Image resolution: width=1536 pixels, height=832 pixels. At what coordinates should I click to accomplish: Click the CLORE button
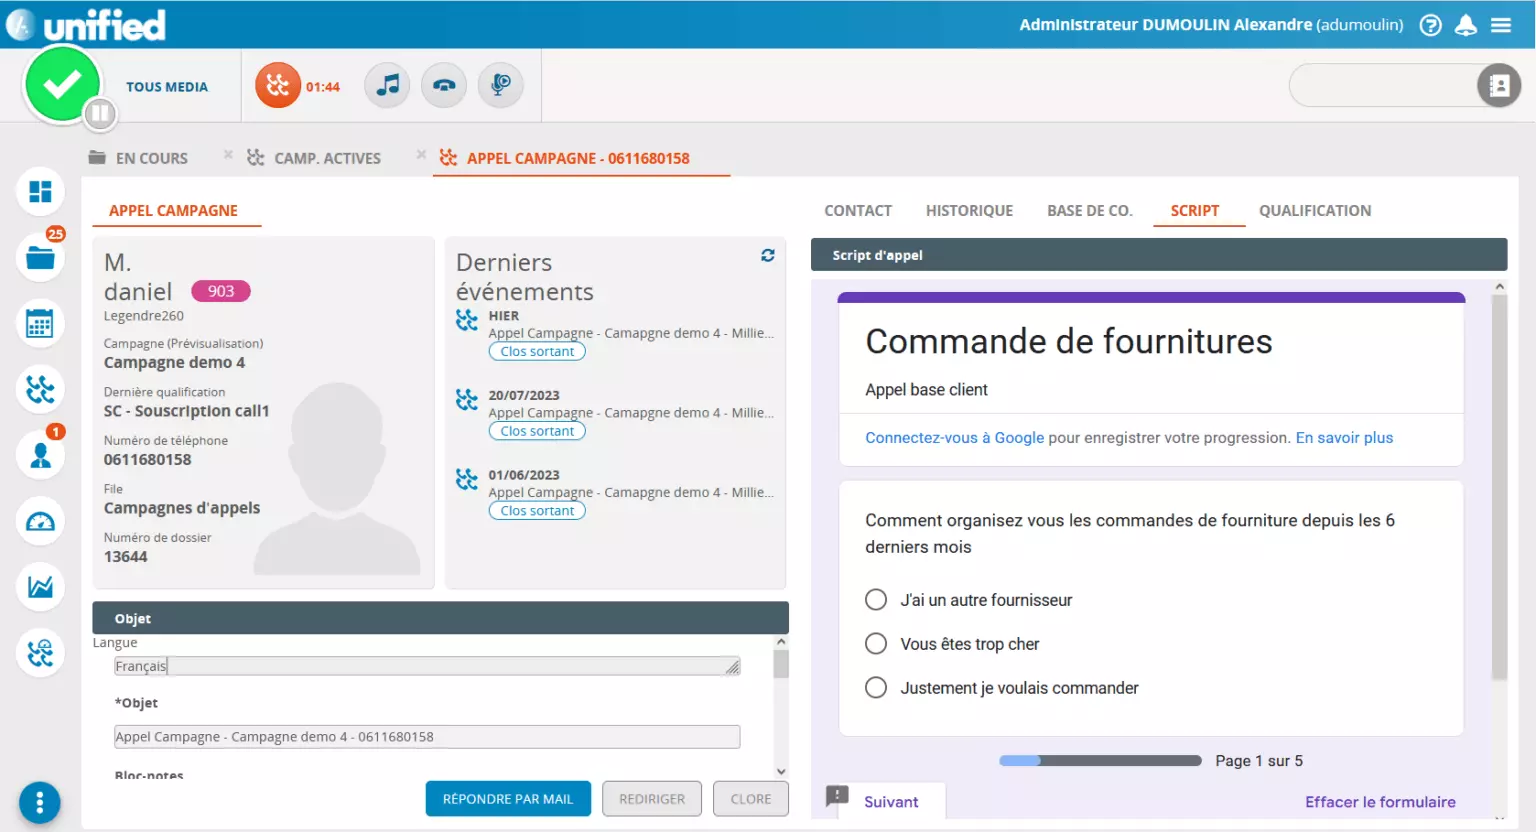[x=751, y=799]
